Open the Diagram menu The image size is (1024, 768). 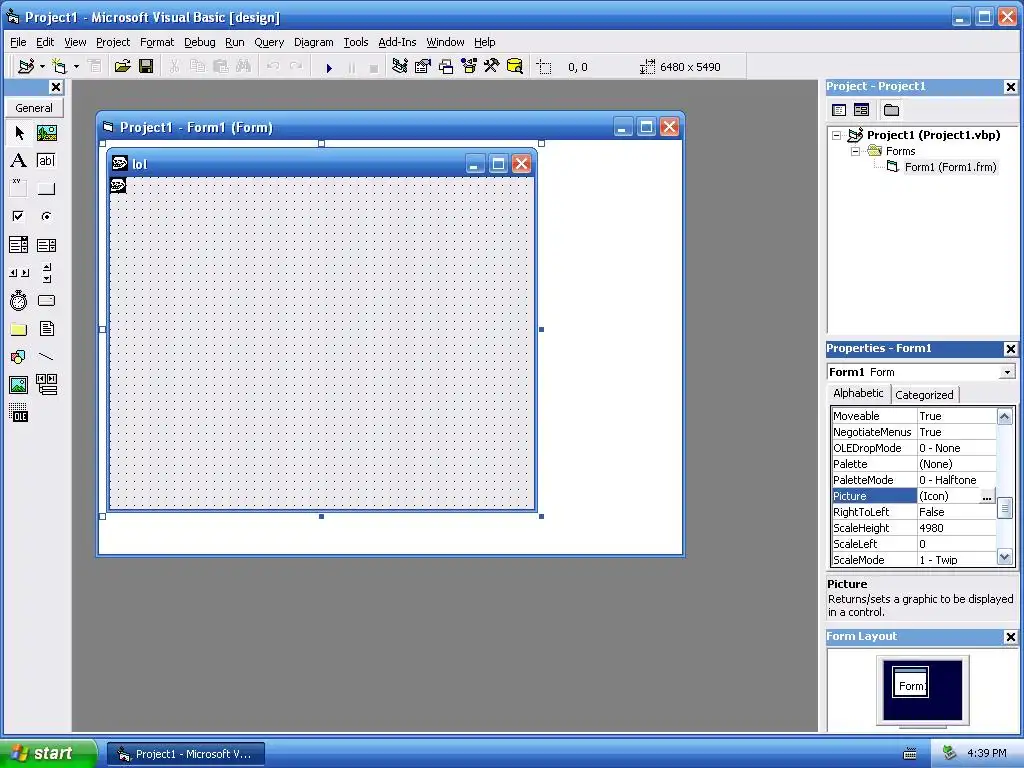coord(313,42)
